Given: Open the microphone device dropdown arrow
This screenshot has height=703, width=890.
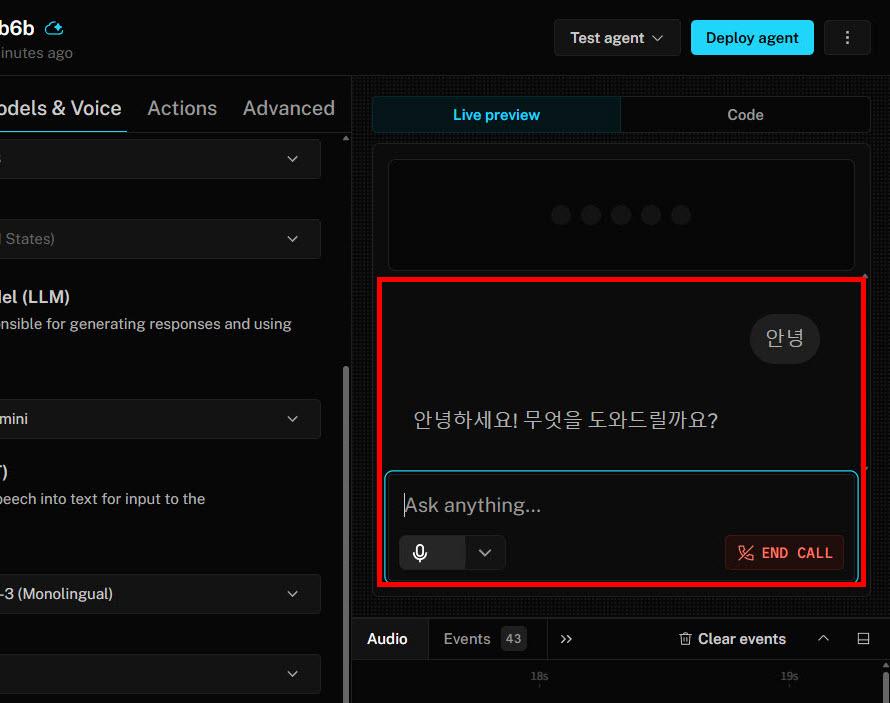Looking at the screenshot, I should (x=485, y=553).
